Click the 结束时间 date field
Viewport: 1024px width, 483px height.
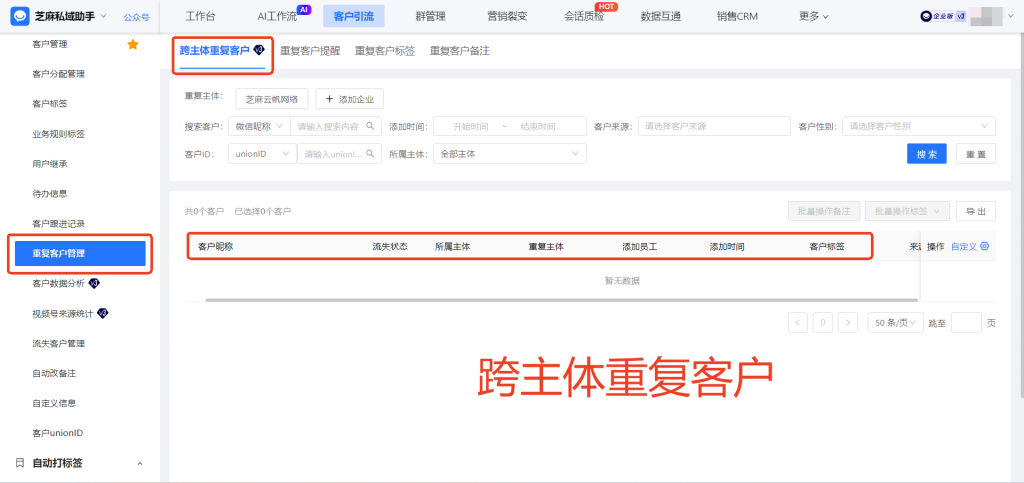click(538, 126)
